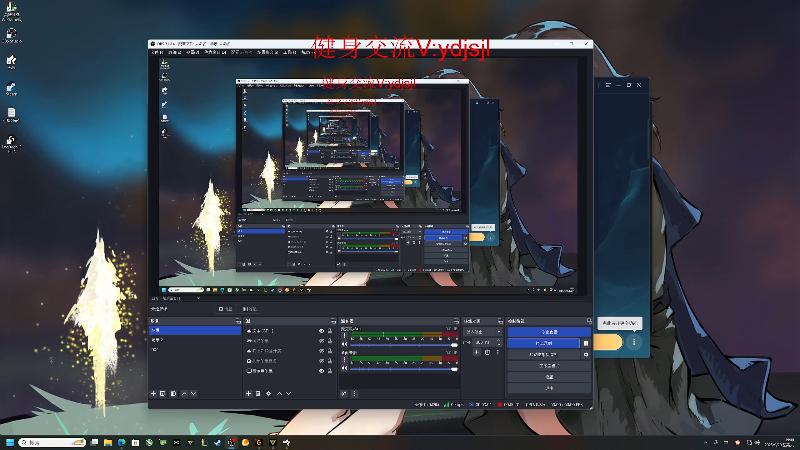Toggle visibility eye of the fourth source row
Image resolution: width=800 pixels, height=450 pixels.
pyautogui.click(x=321, y=361)
